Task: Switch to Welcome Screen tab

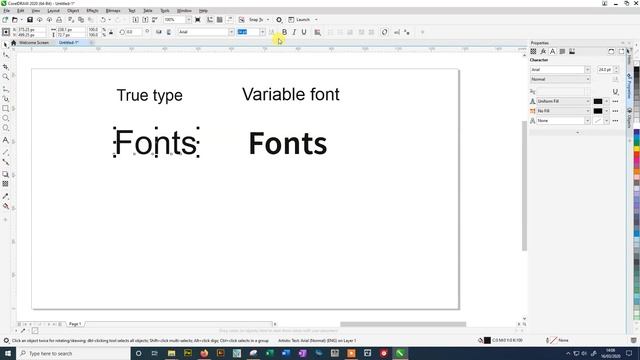Action: coord(34,42)
